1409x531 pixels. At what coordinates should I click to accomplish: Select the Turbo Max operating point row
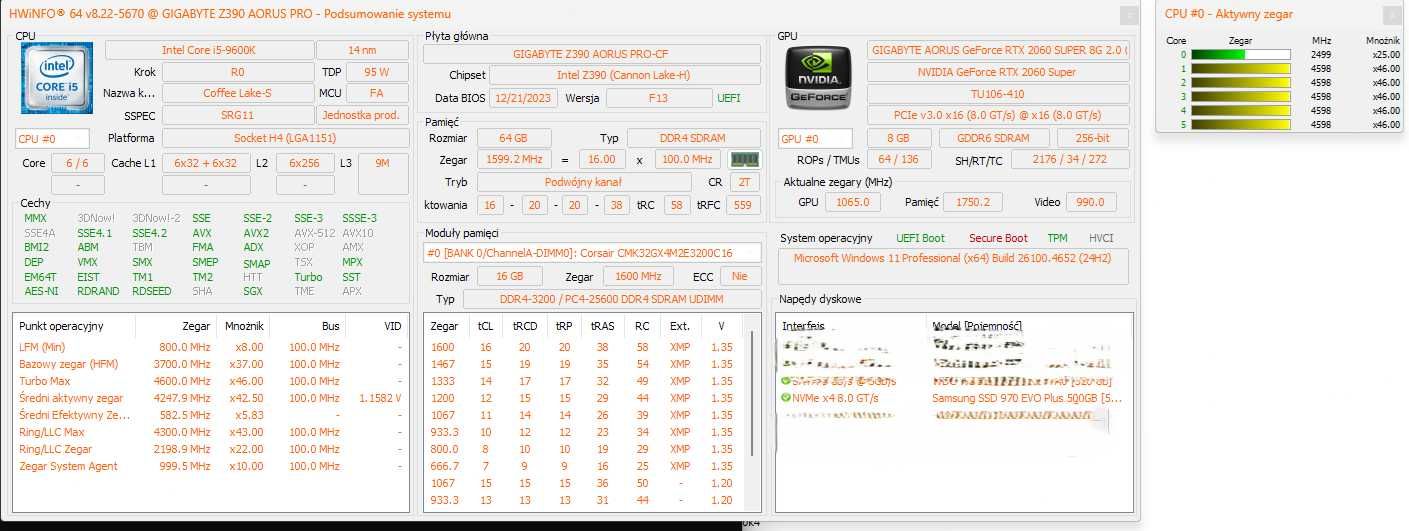coord(212,381)
